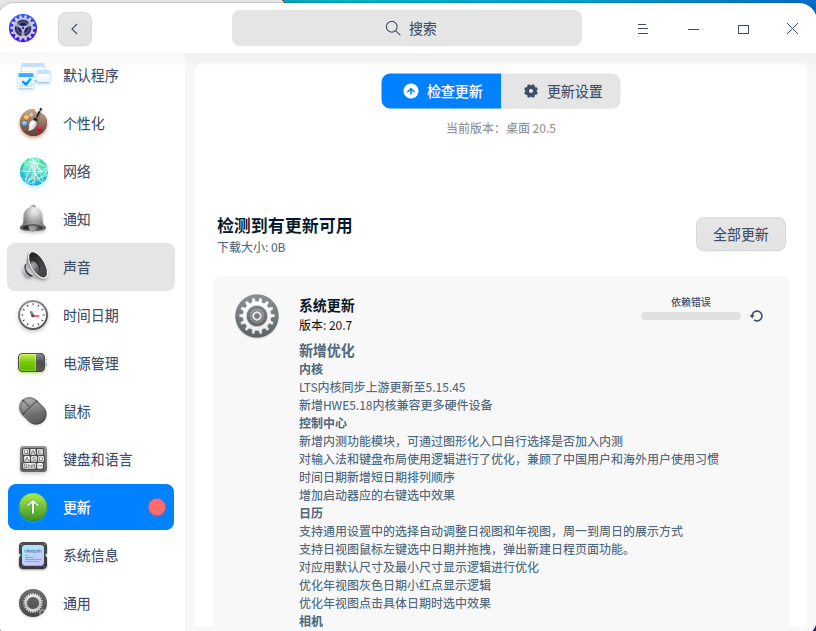Retry the update via refresh icon
The height and width of the screenshot is (631, 816).
[x=757, y=316]
